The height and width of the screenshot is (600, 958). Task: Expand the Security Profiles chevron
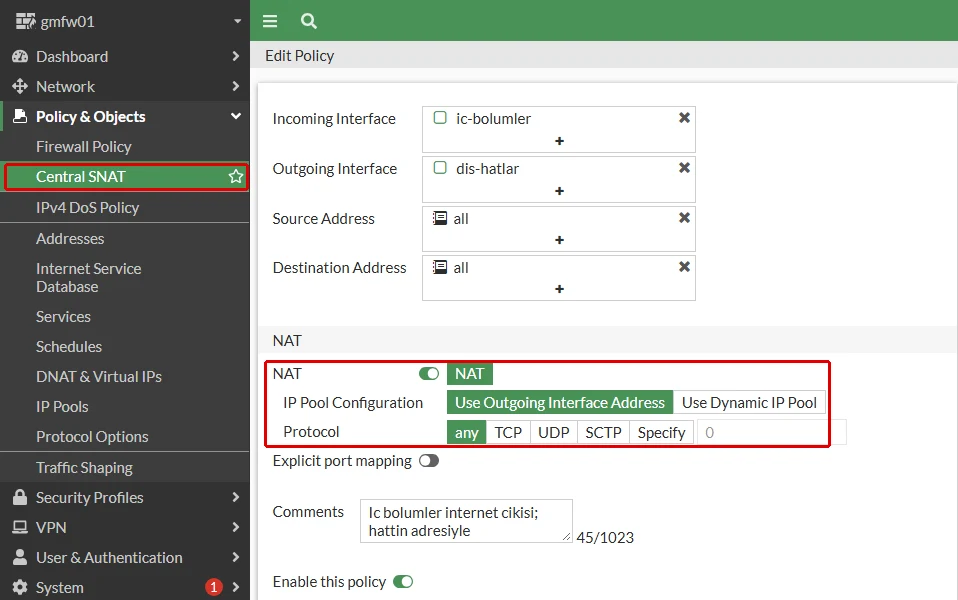tap(236, 497)
